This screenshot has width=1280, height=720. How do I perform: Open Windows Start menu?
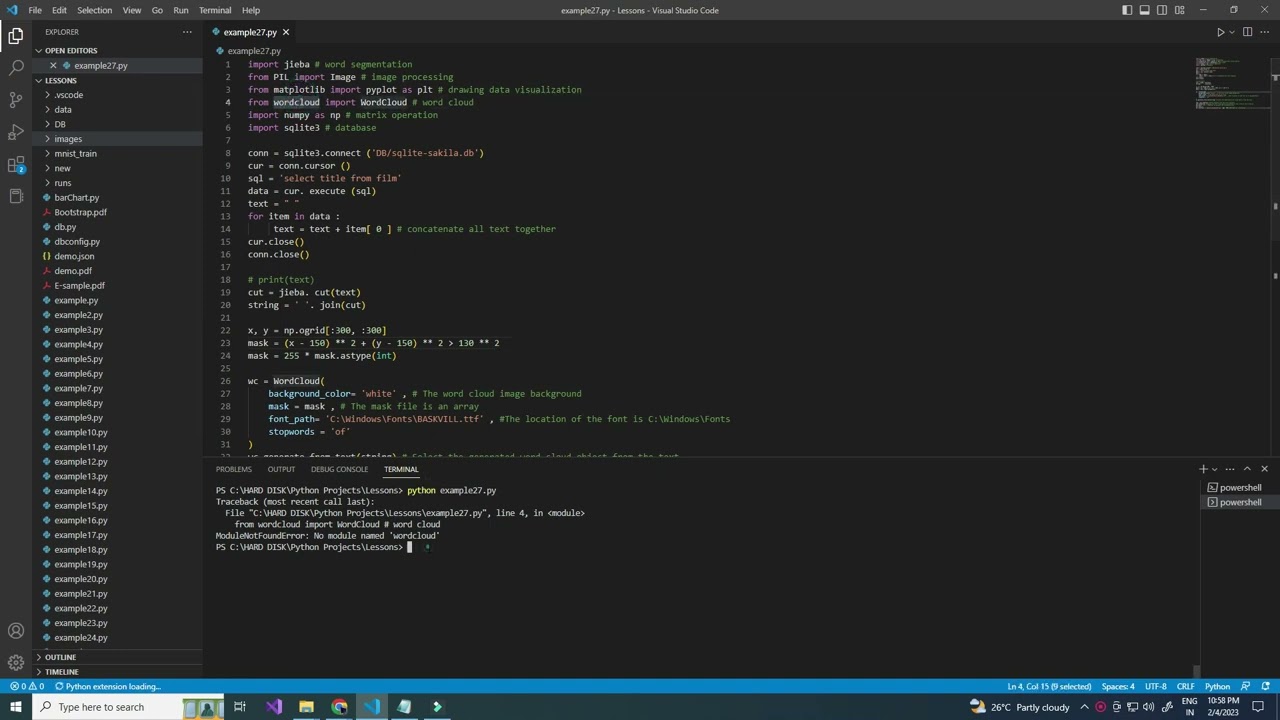tap(16, 707)
